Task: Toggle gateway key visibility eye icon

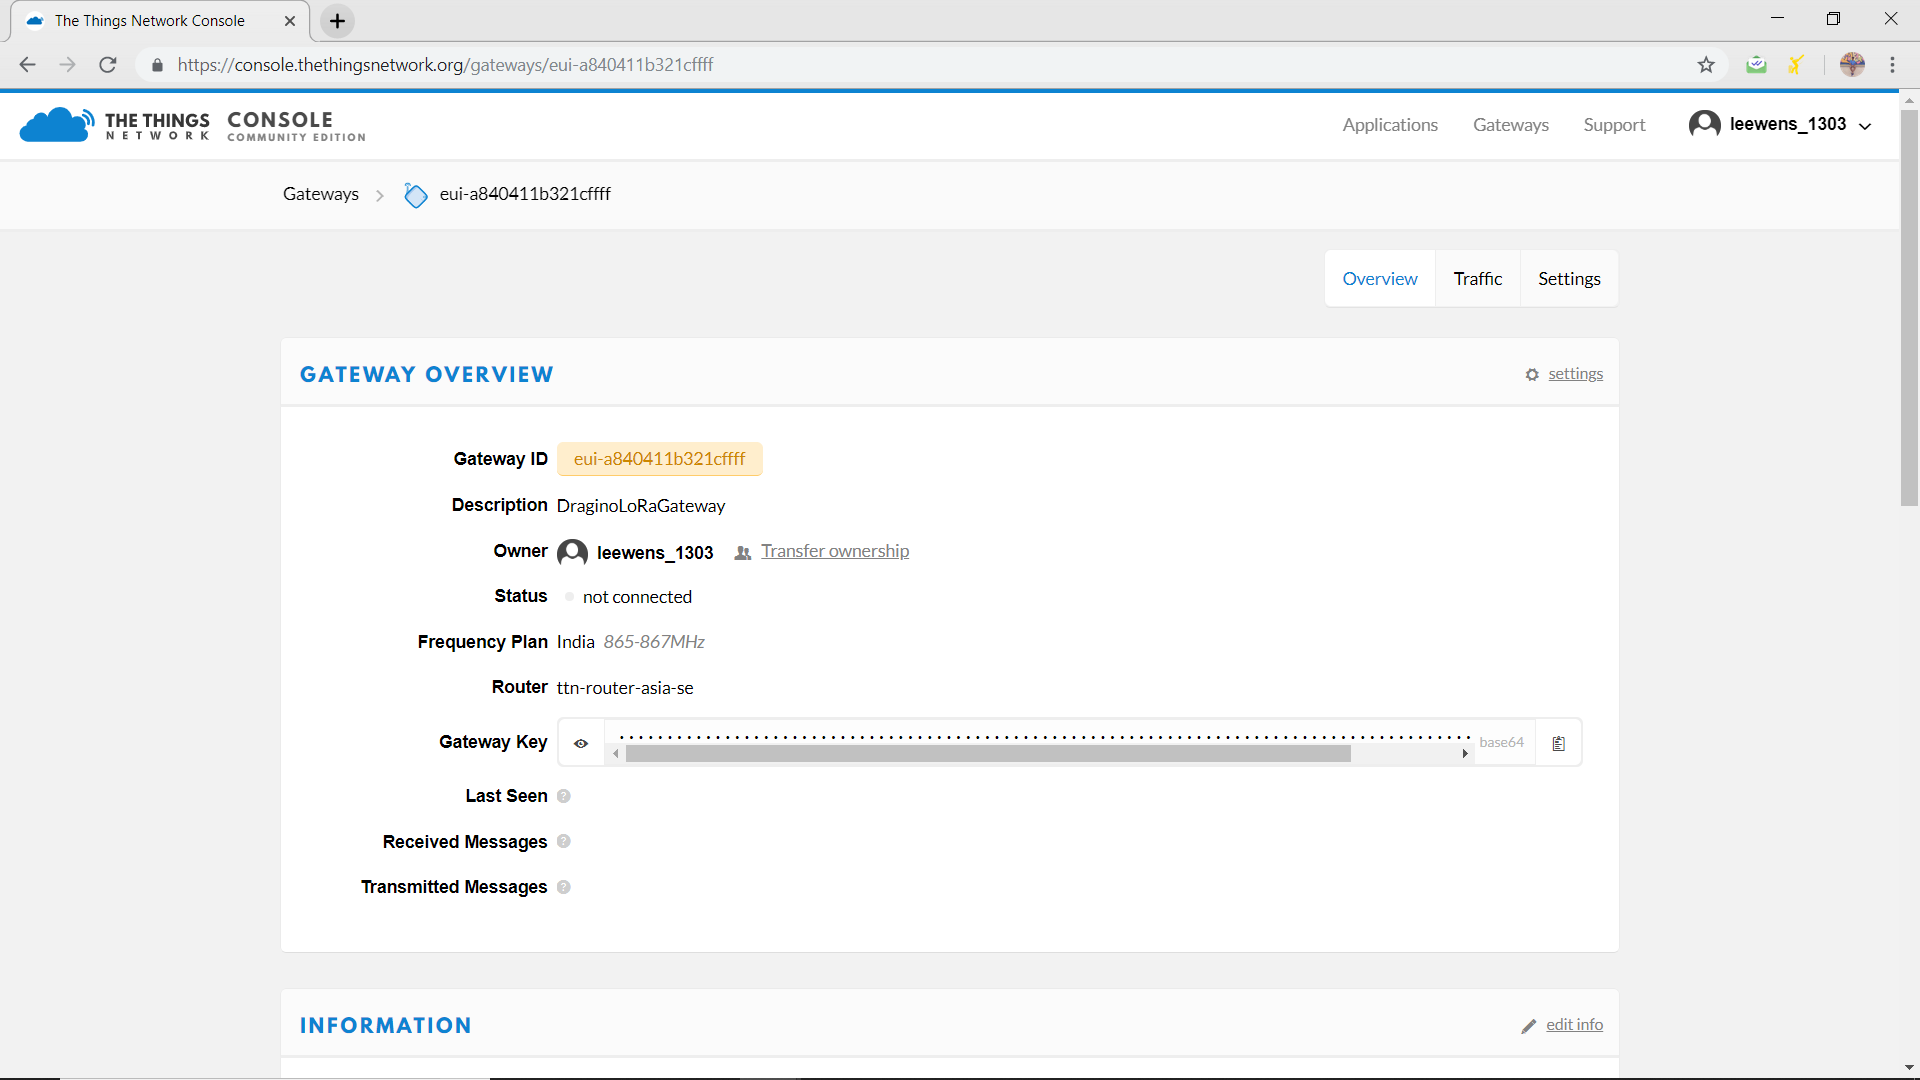Action: (x=581, y=743)
